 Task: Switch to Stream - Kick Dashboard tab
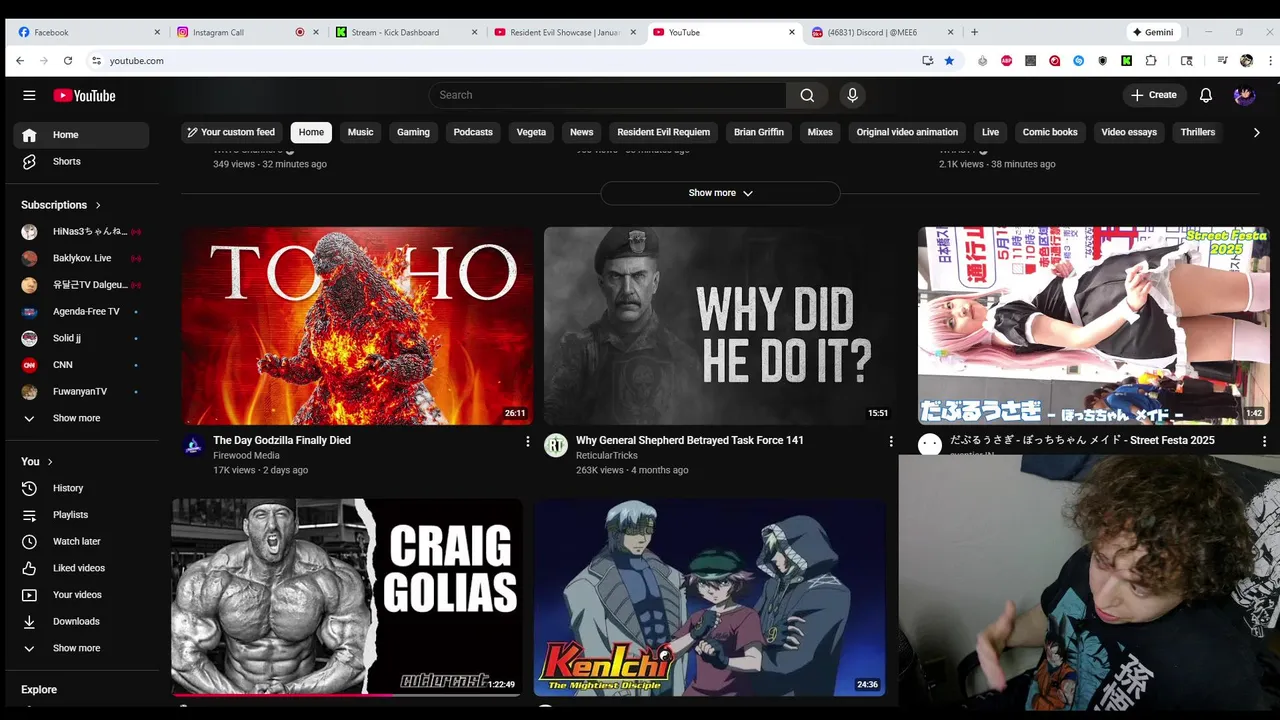405,32
